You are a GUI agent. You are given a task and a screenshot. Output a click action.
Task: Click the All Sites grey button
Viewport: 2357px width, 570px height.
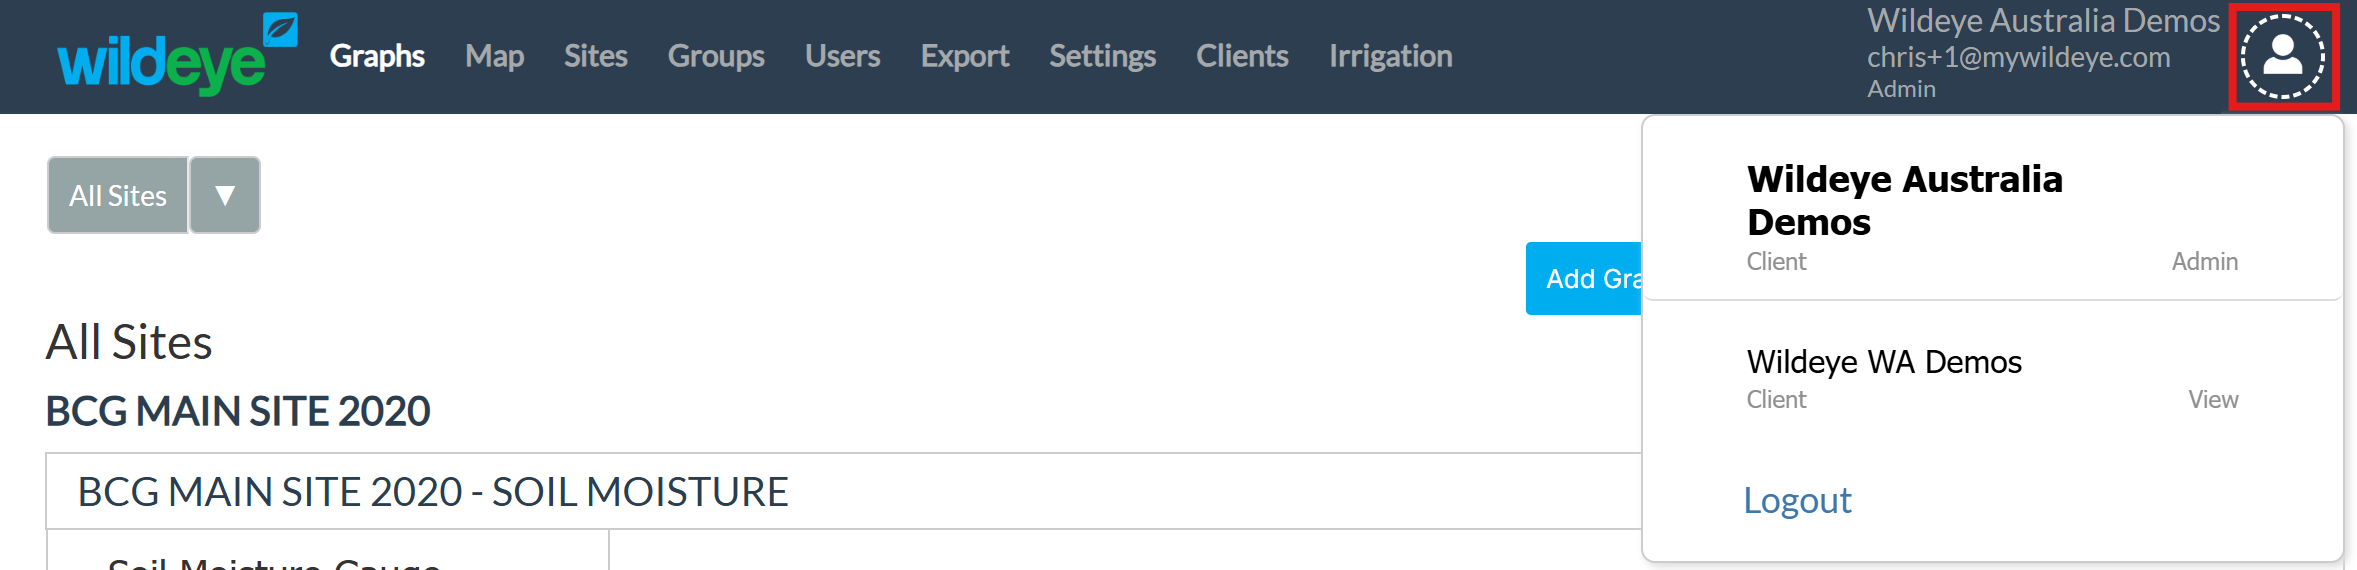click(x=118, y=195)
